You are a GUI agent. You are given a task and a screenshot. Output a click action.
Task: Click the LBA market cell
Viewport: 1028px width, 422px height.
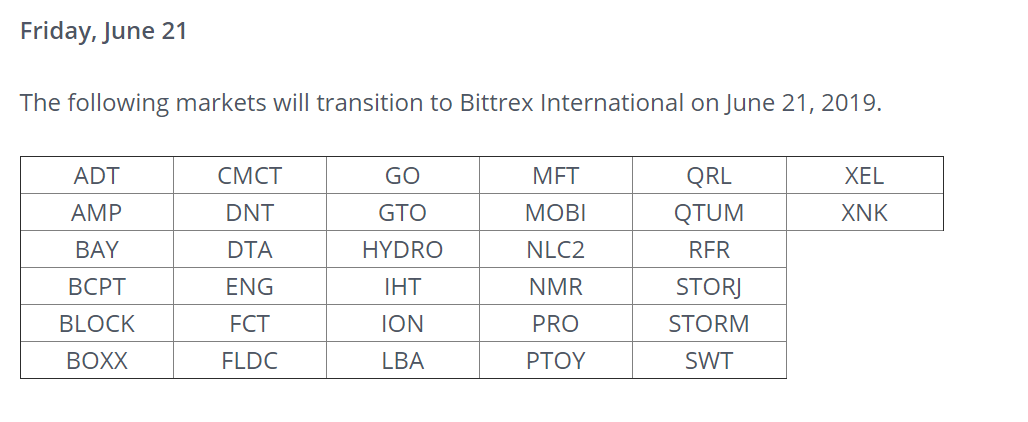click(403, 360)
